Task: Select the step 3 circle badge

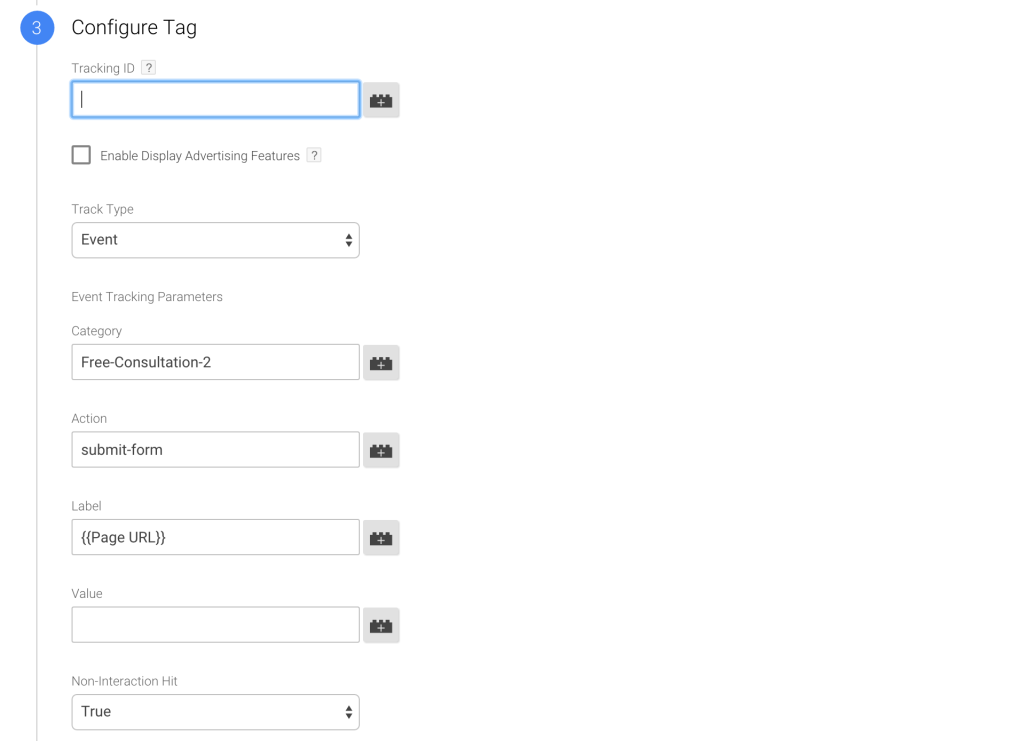Action: click(37, 27)
